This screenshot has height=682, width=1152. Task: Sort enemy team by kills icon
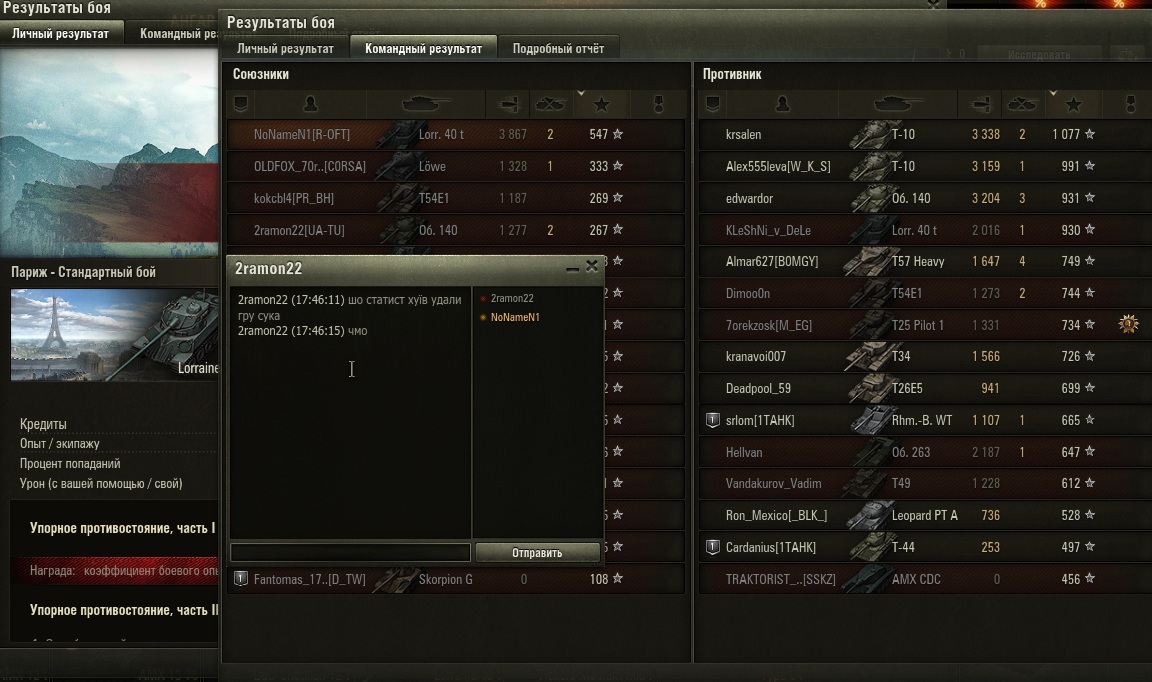click(x=1022, y=104)
